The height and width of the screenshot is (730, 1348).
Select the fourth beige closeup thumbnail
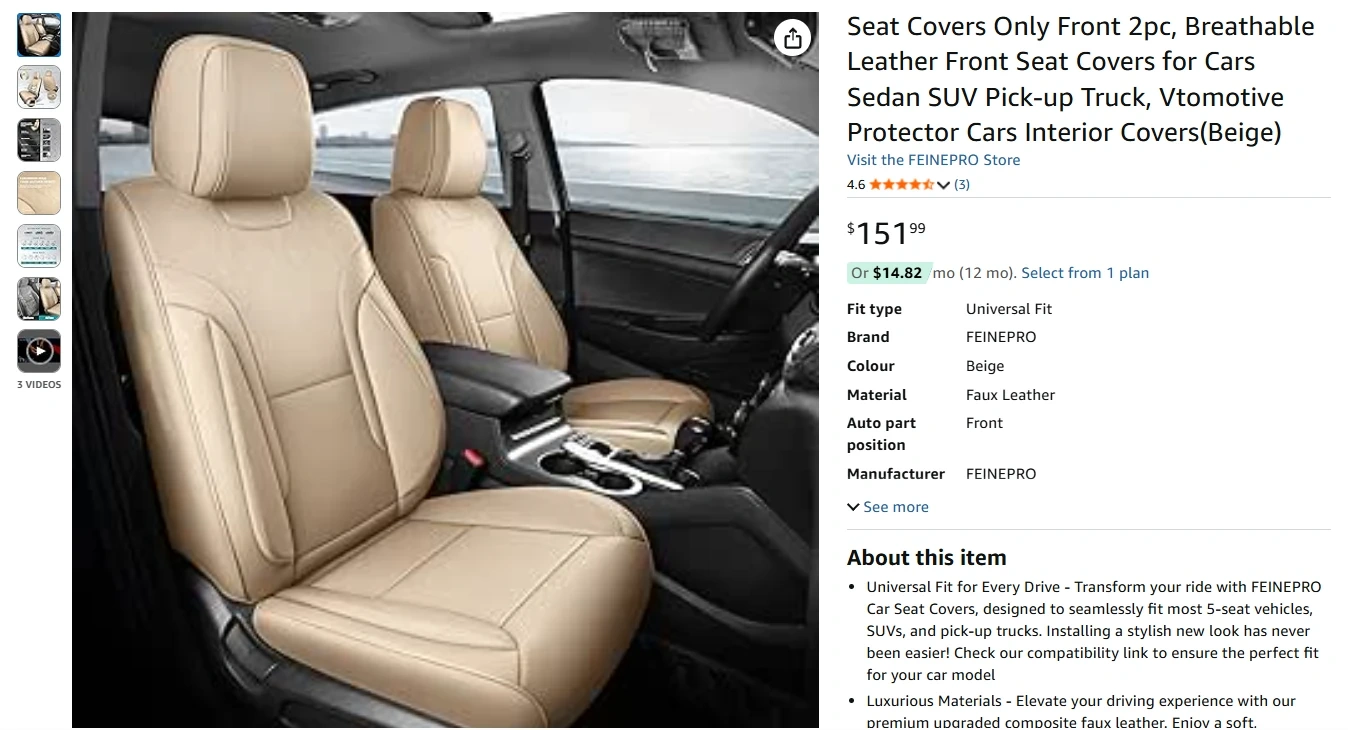[39, 193]
